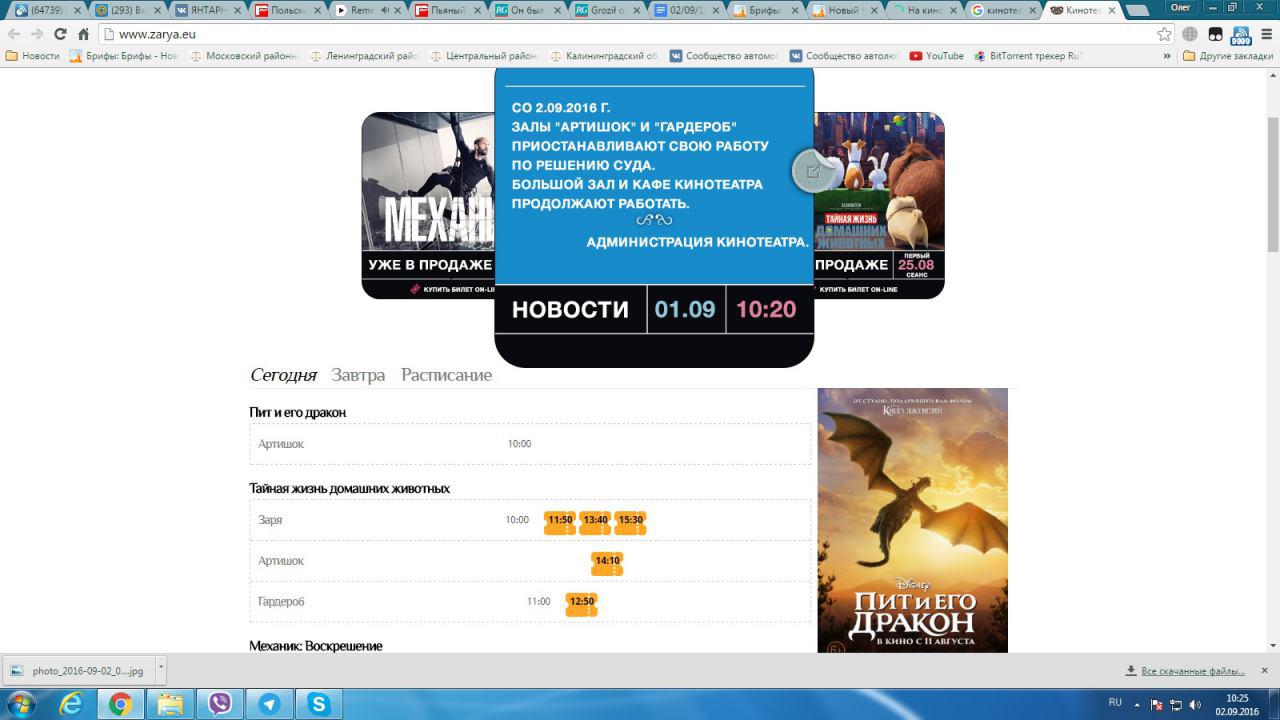This screenshot has width=1280, height=720.
Task: Click the Все скачанные файлы link
Action: point(1192,671)
